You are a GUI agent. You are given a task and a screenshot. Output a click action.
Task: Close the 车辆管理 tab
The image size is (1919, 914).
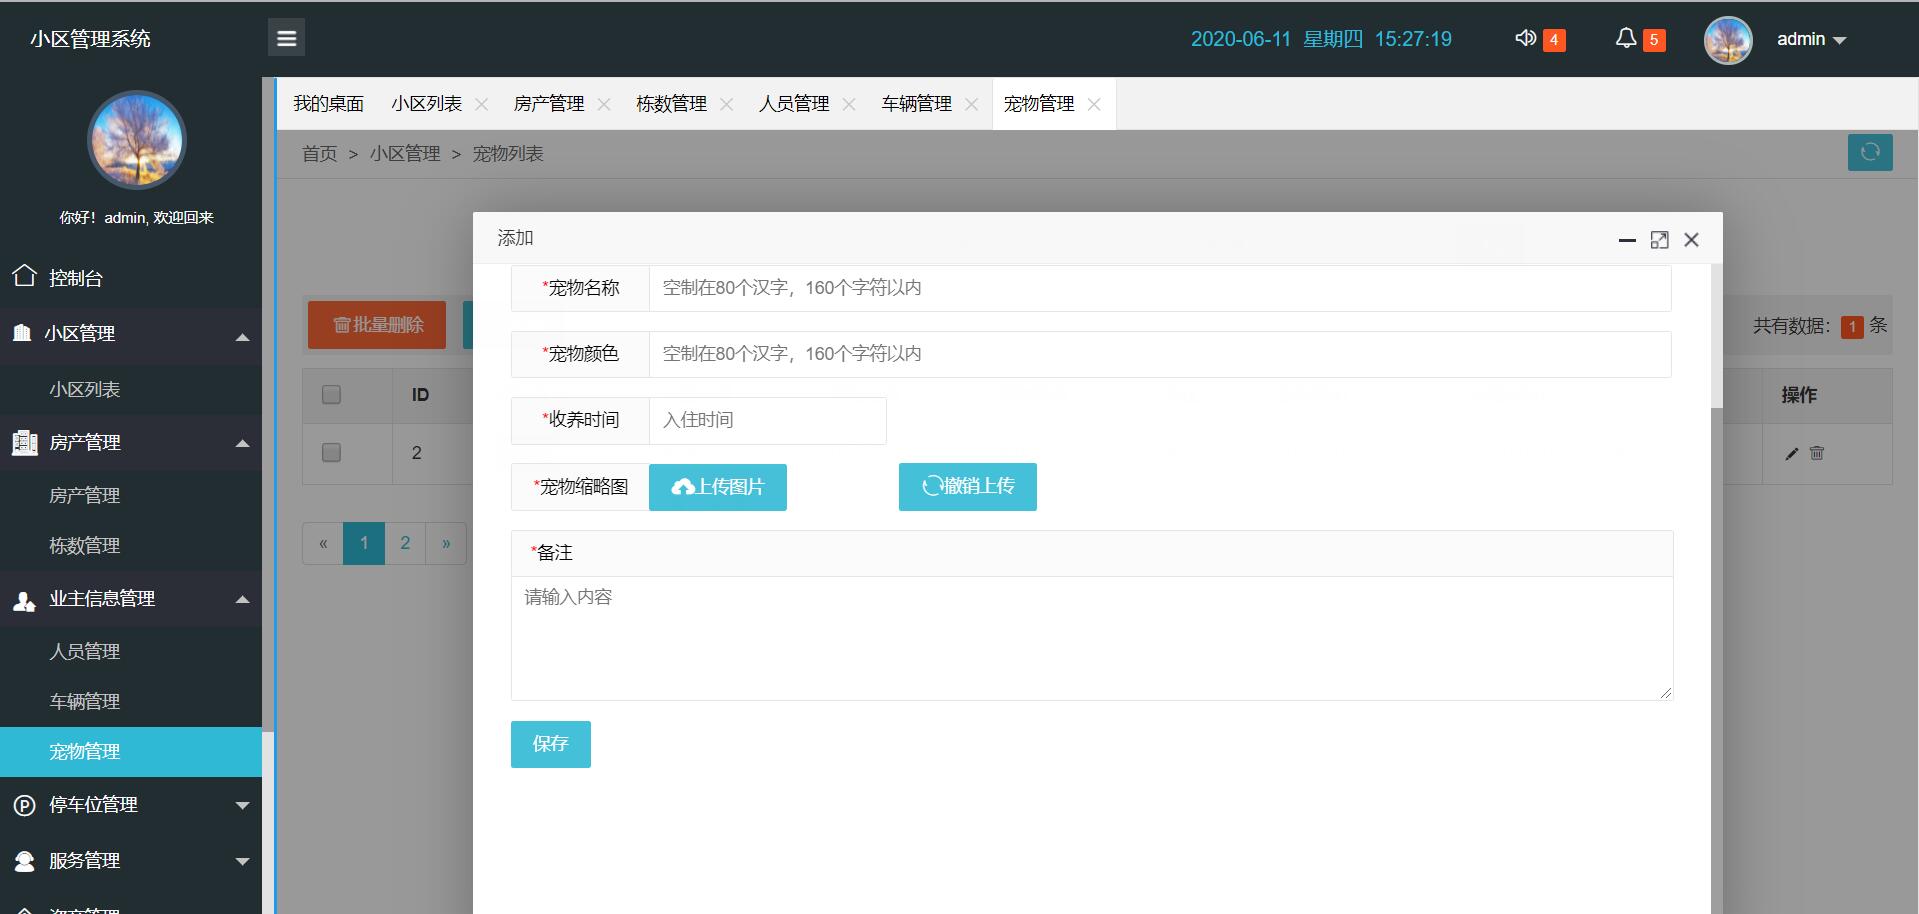(971, 104)
